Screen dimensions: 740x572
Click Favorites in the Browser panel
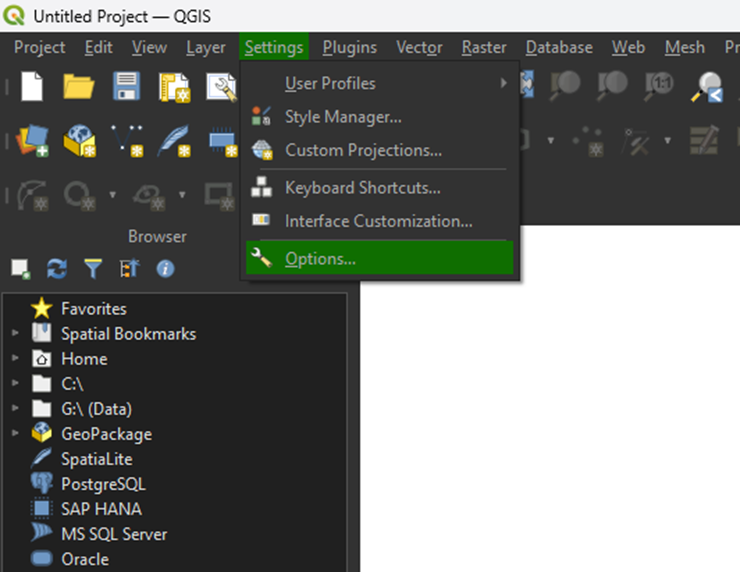click(93, 309)
